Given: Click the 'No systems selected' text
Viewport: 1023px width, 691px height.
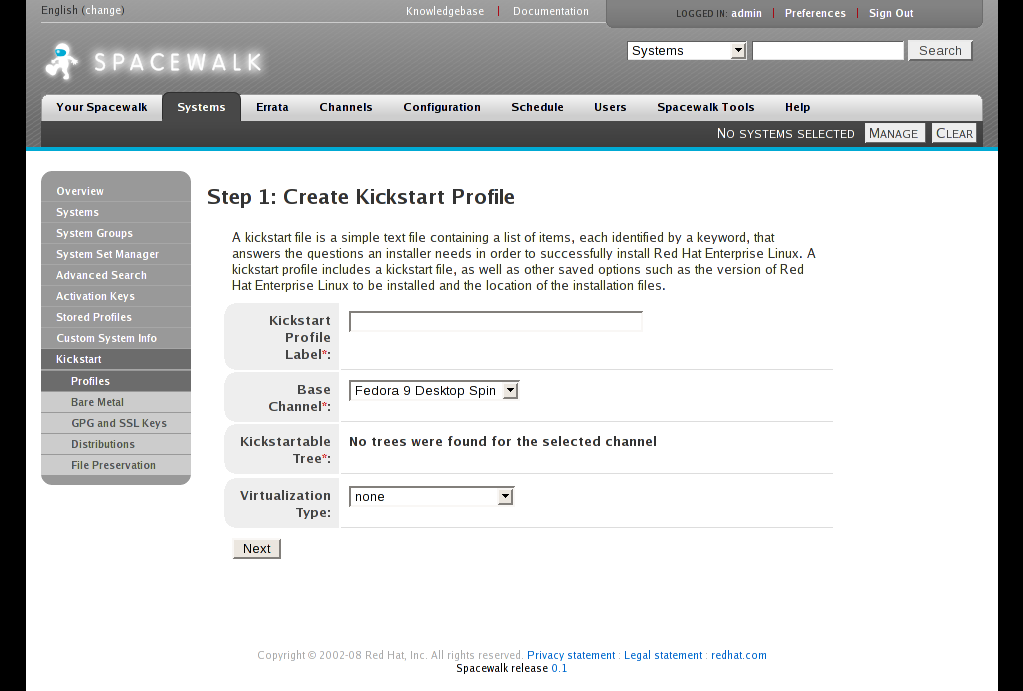Looking at the screenshot, I should click(x=786, y=133).
